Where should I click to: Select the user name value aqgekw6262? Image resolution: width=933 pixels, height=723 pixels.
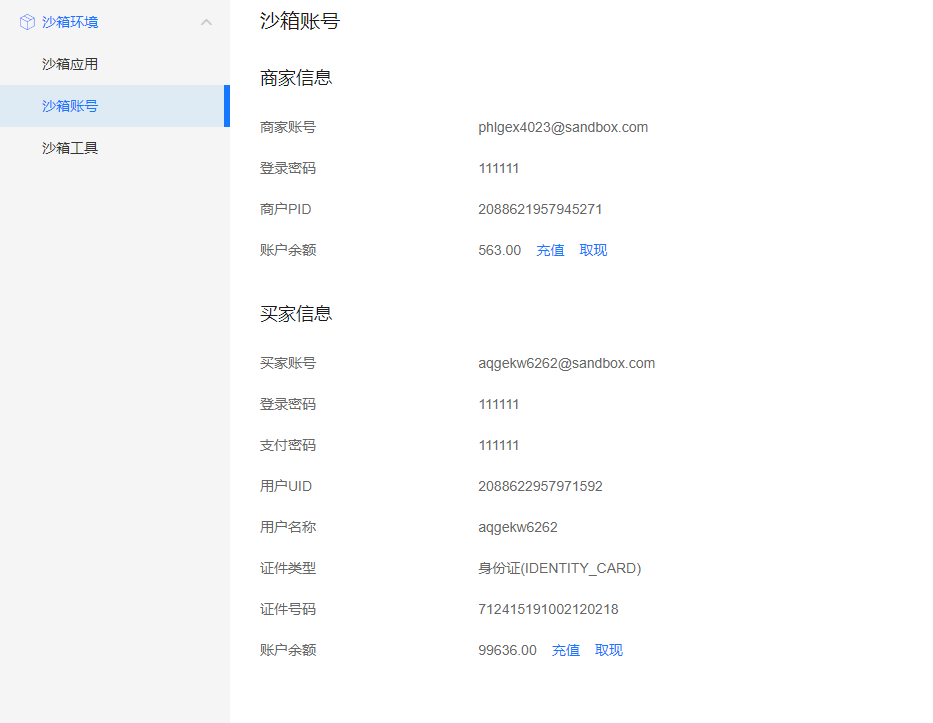[518, 527]
